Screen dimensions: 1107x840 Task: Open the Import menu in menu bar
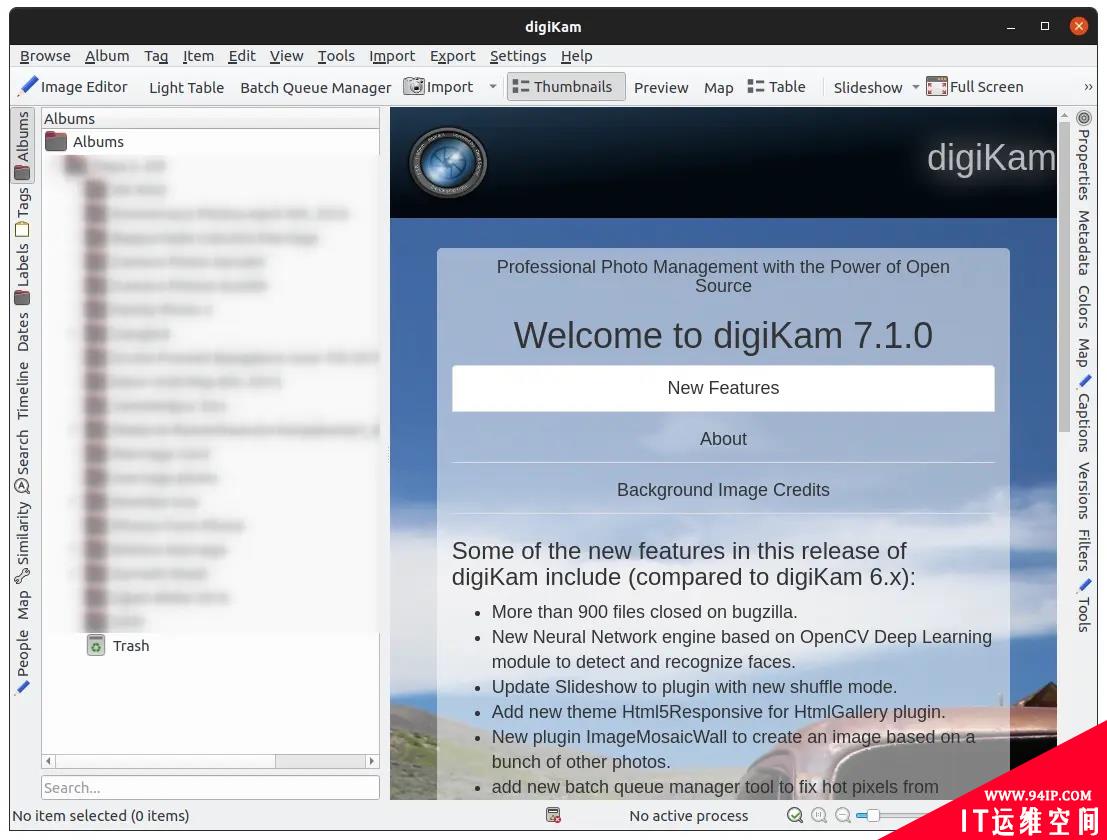click(x=392, y=56)
